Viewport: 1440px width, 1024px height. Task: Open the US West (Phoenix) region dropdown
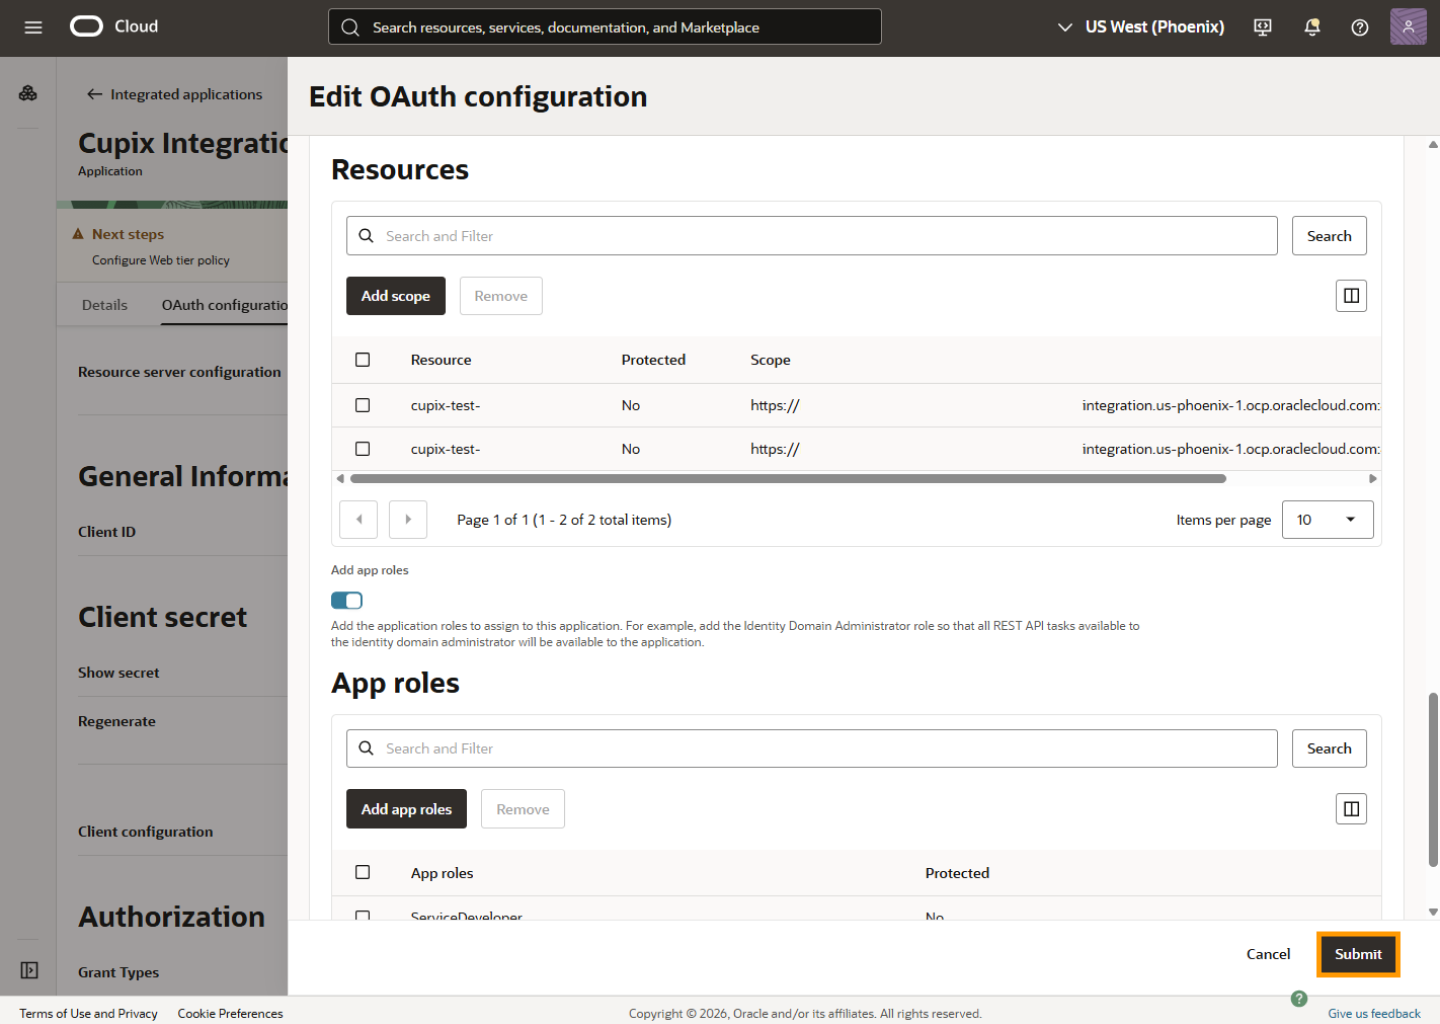click(1141, 27)
